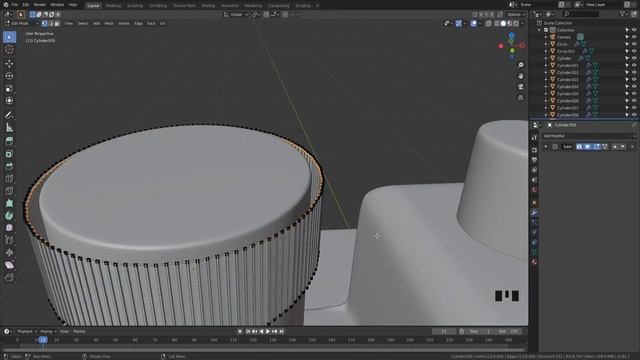Image resolution: width=640 pixels, height=360 pixels.
Task: Switch to the Modeling workspace tab
Action: pyautogui.click(x=113, y=6)
